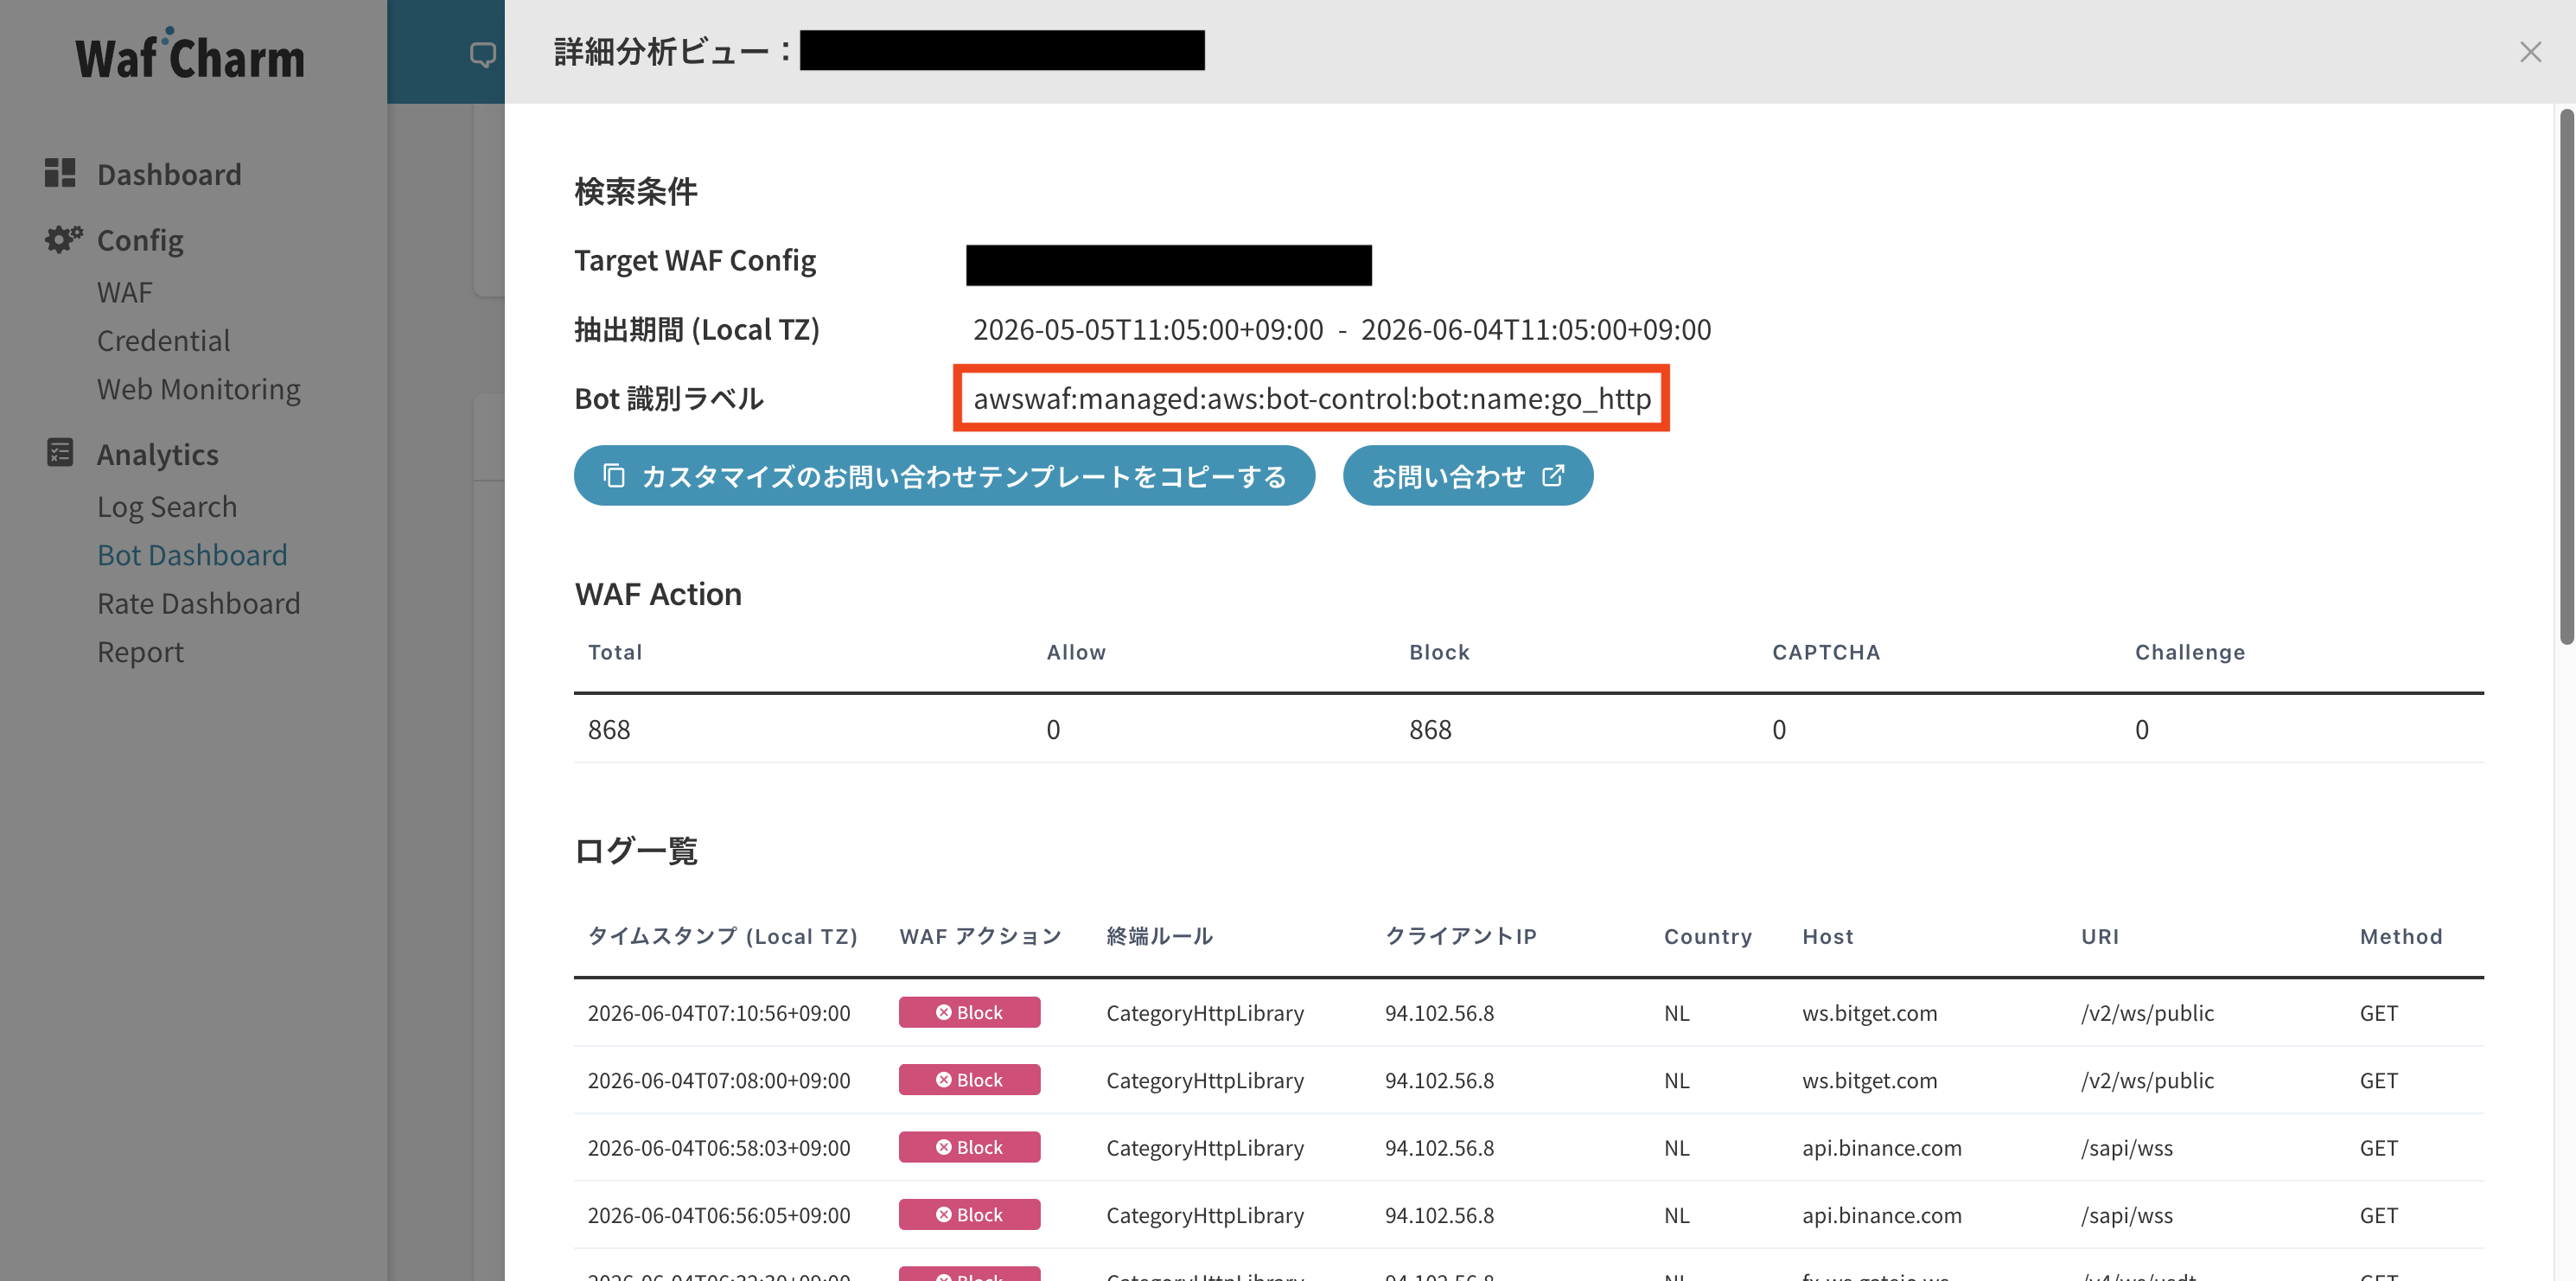The width and height of the screenshot is (2576, 1281).
Task: Open the Analytics menu section
Action: coord(158,454)
